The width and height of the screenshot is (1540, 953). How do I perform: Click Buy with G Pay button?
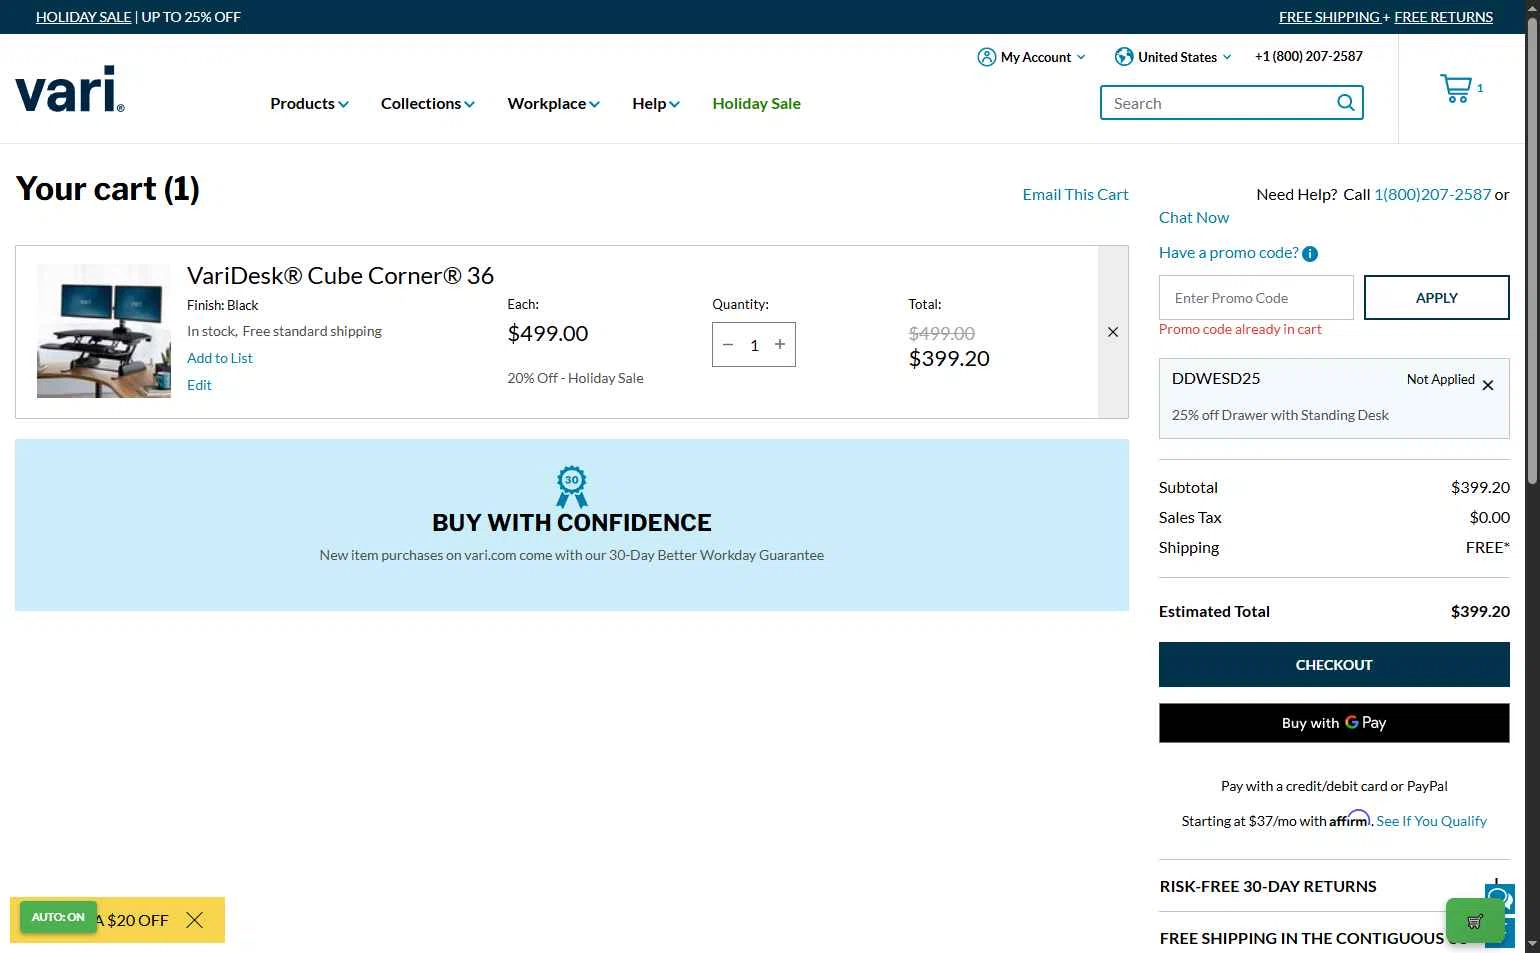[x=1334, y=723]
